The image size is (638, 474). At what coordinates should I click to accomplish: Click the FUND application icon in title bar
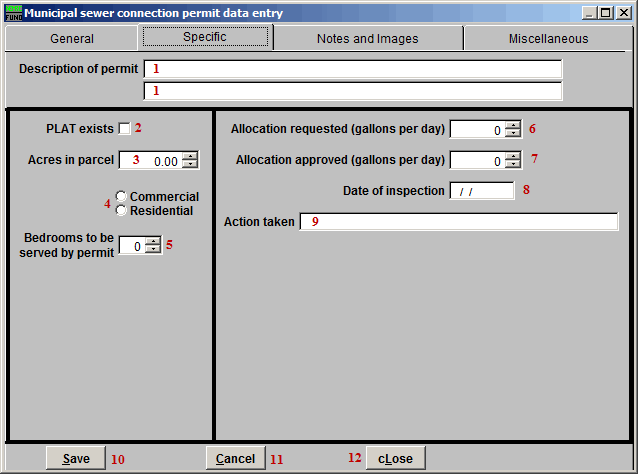(x=13, y=13)
